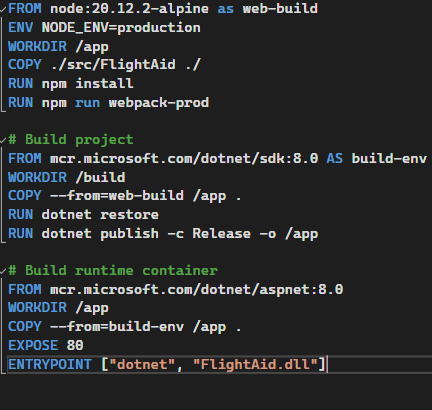Image resolution: width=432 pixels, height=410 pixels.
Task: Click the 'build-env' alias after AS
Action: pos(389,158)
